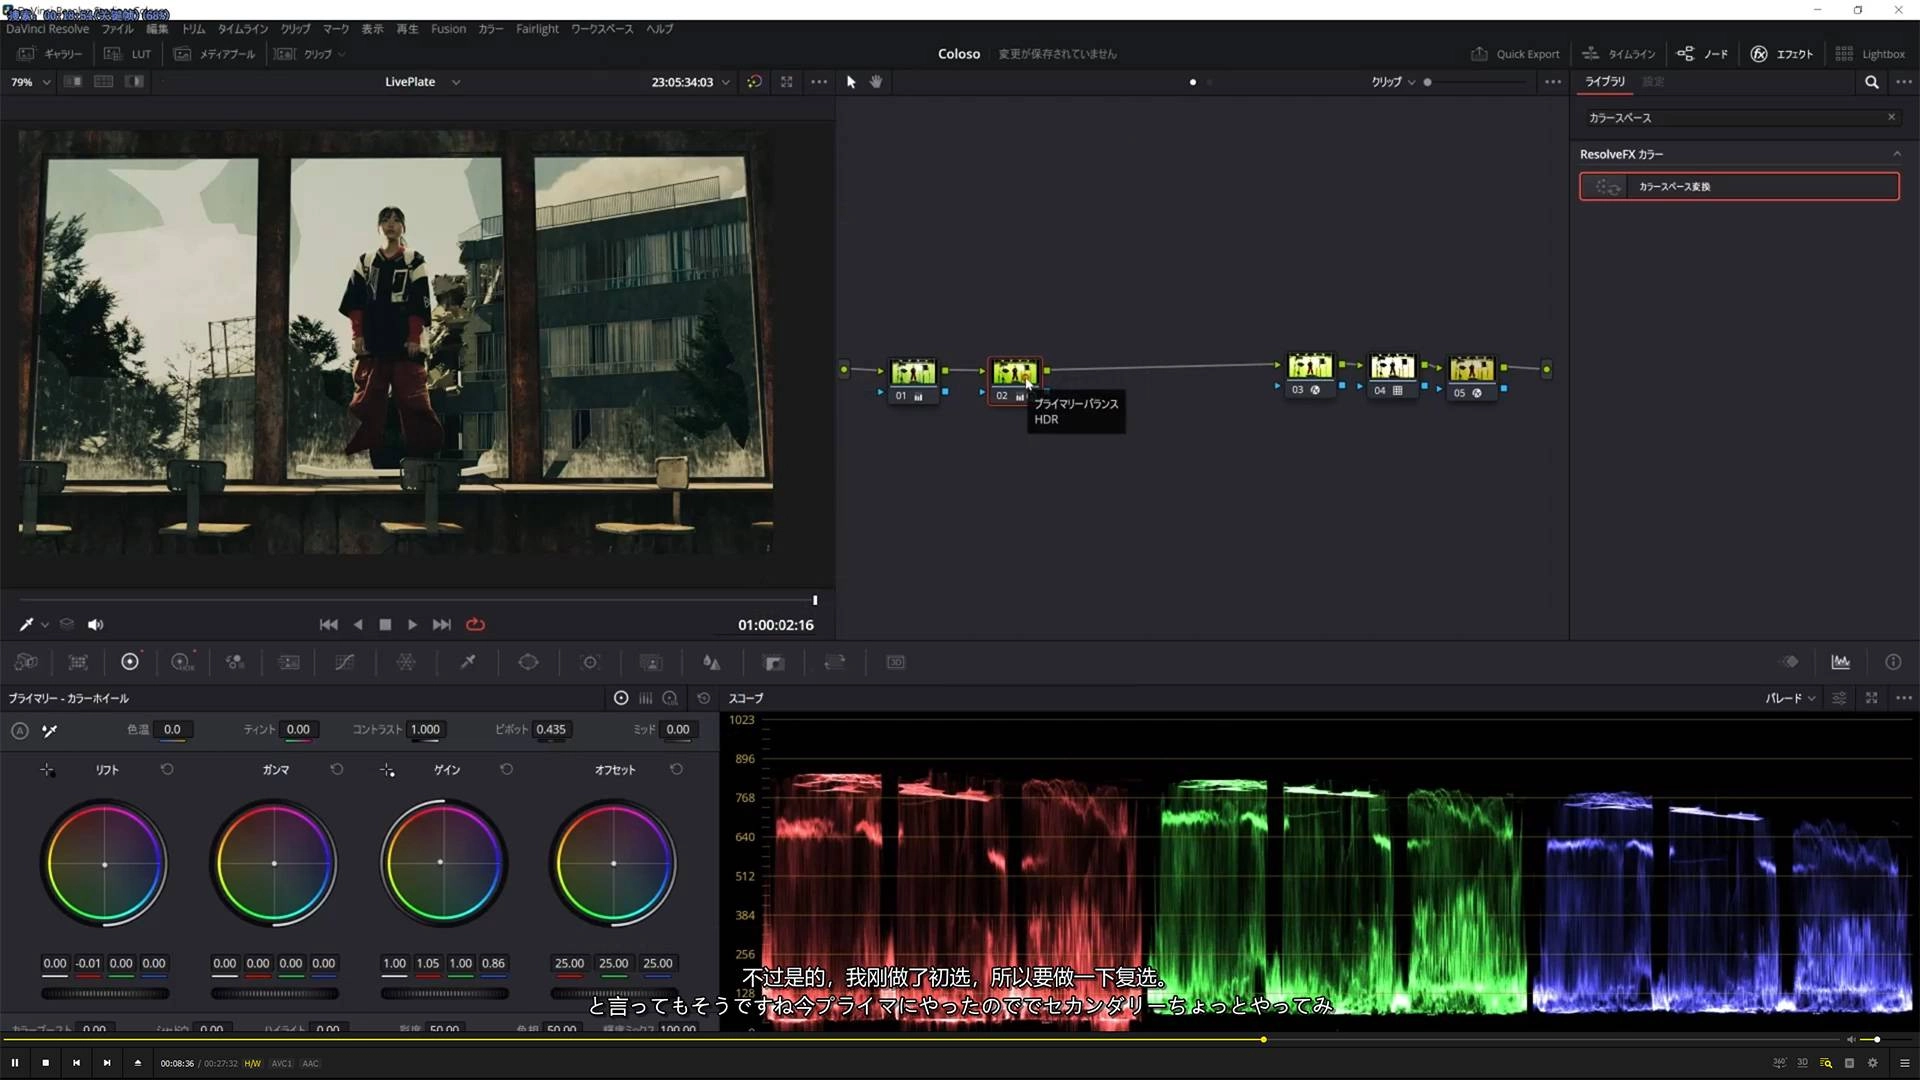This screenshot has width=1920, height=1080.
Task: Select node 03 in the node graph
Action: click(x=1309, y=368)
